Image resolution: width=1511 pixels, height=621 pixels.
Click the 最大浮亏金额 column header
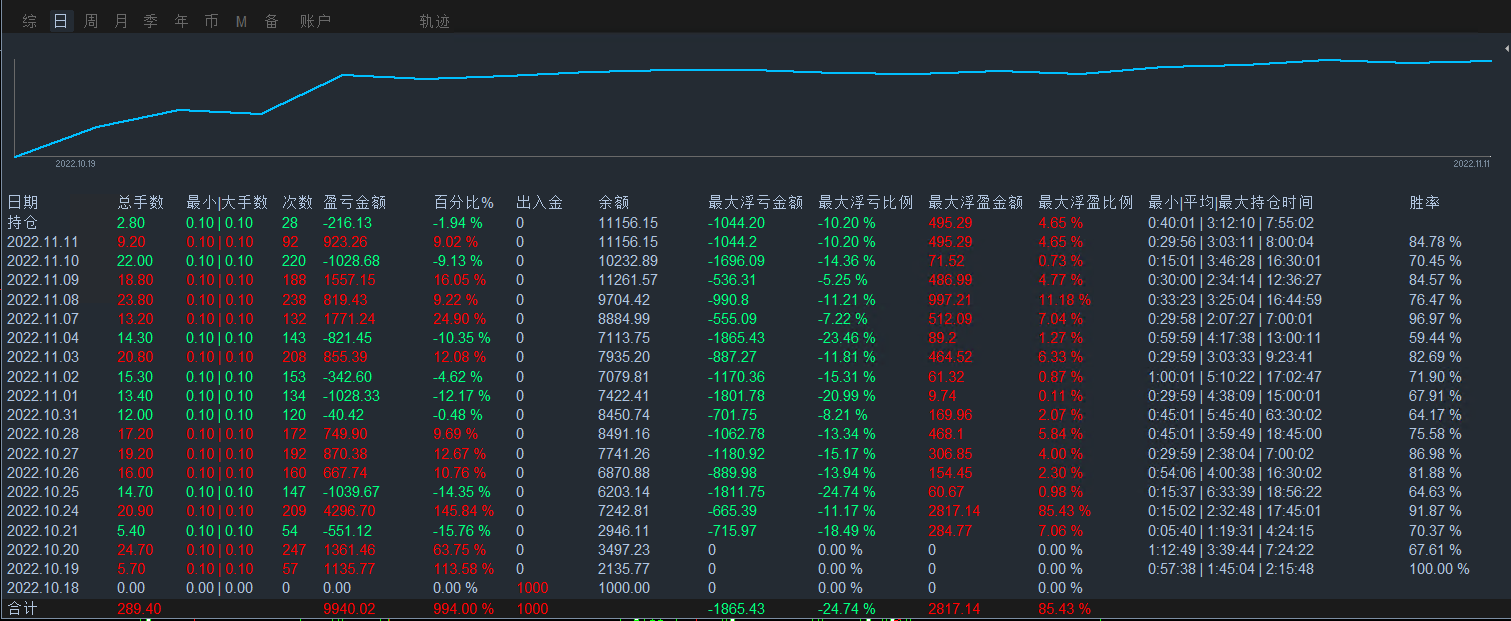tap(755, 203)
